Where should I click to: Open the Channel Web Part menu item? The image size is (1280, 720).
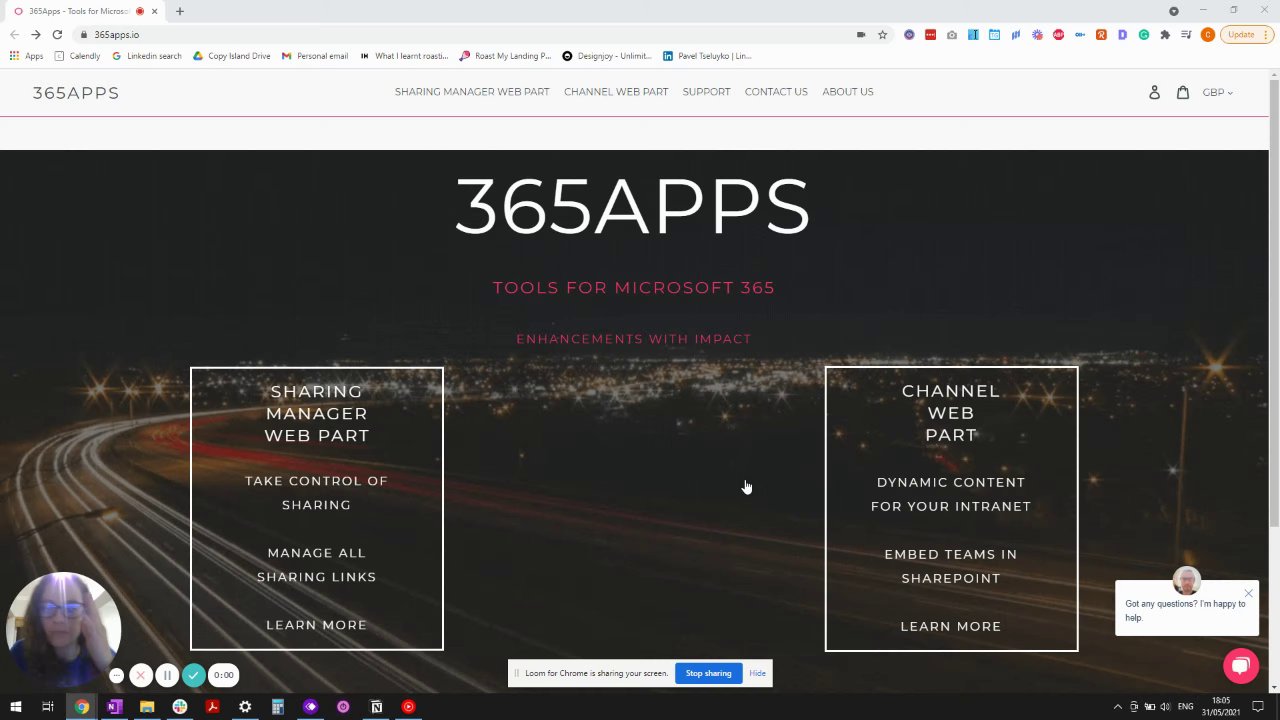[x=616, y=92]
